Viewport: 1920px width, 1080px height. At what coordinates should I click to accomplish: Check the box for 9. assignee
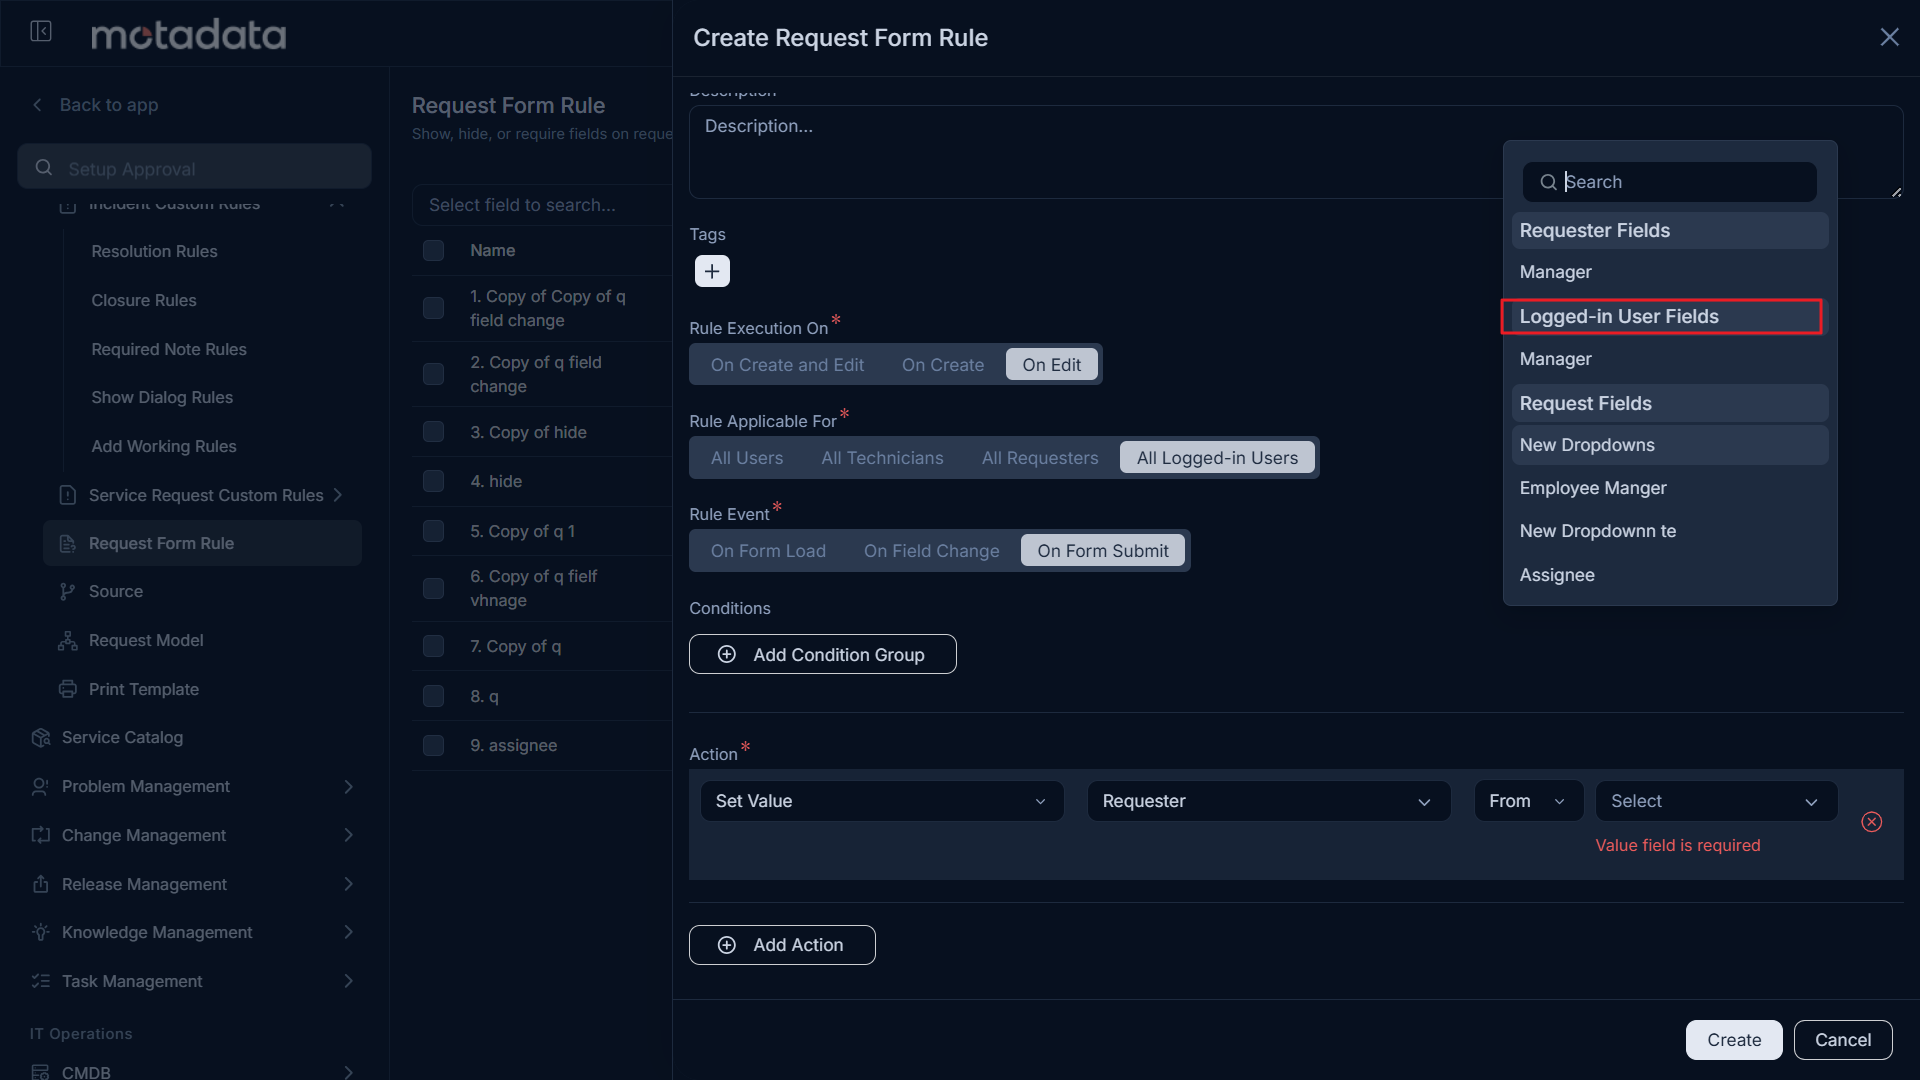(x=433, y=745)
